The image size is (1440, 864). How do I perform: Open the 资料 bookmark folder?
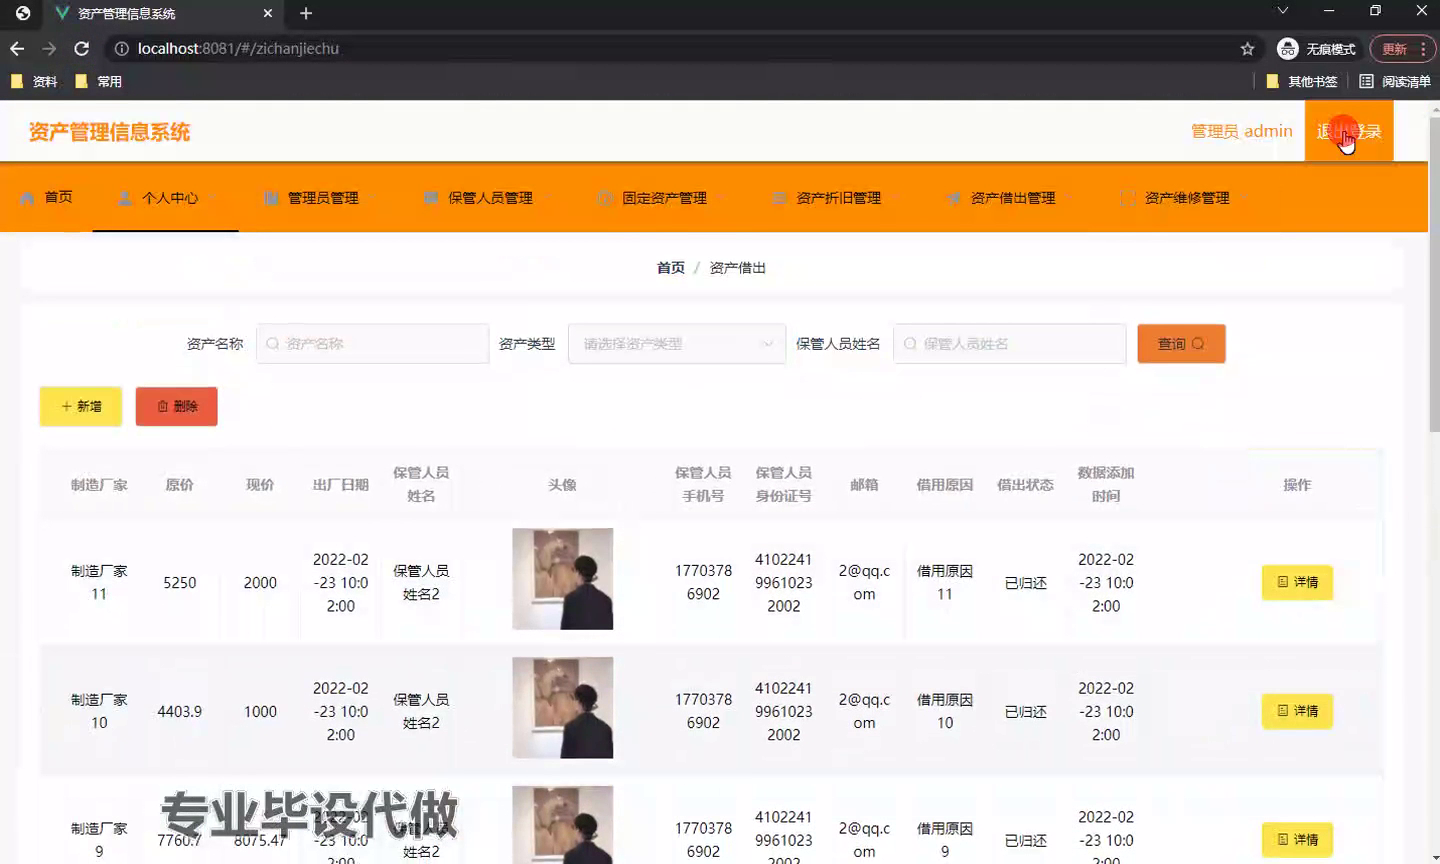[35, 81]
